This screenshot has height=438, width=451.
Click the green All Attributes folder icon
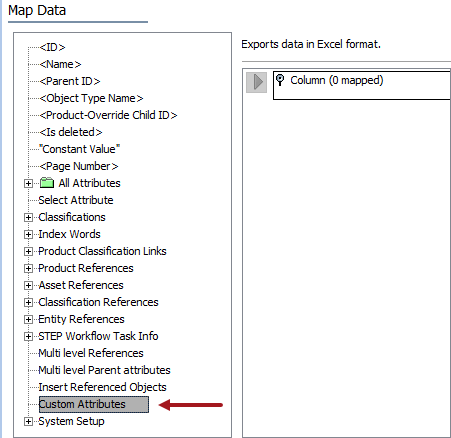pos(47,183)
